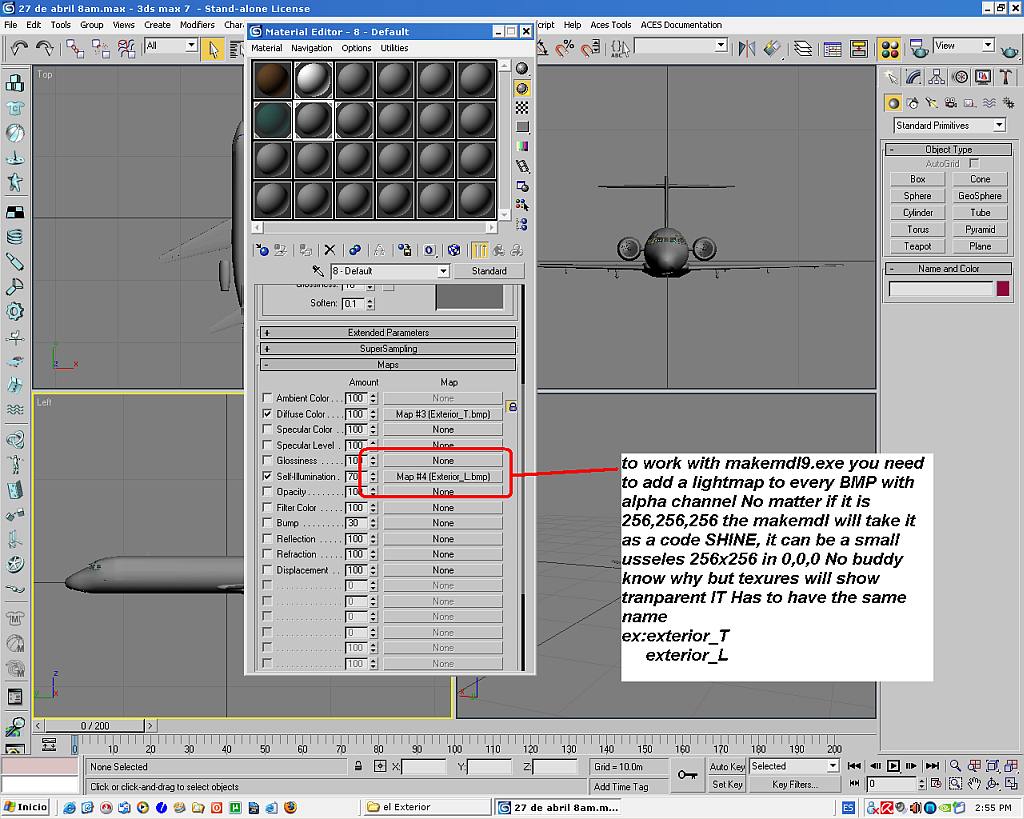Toggle the Background checker icon in Material Editor
The width and height of the screenshot is (1024, 819).
[x=522, y=107]
